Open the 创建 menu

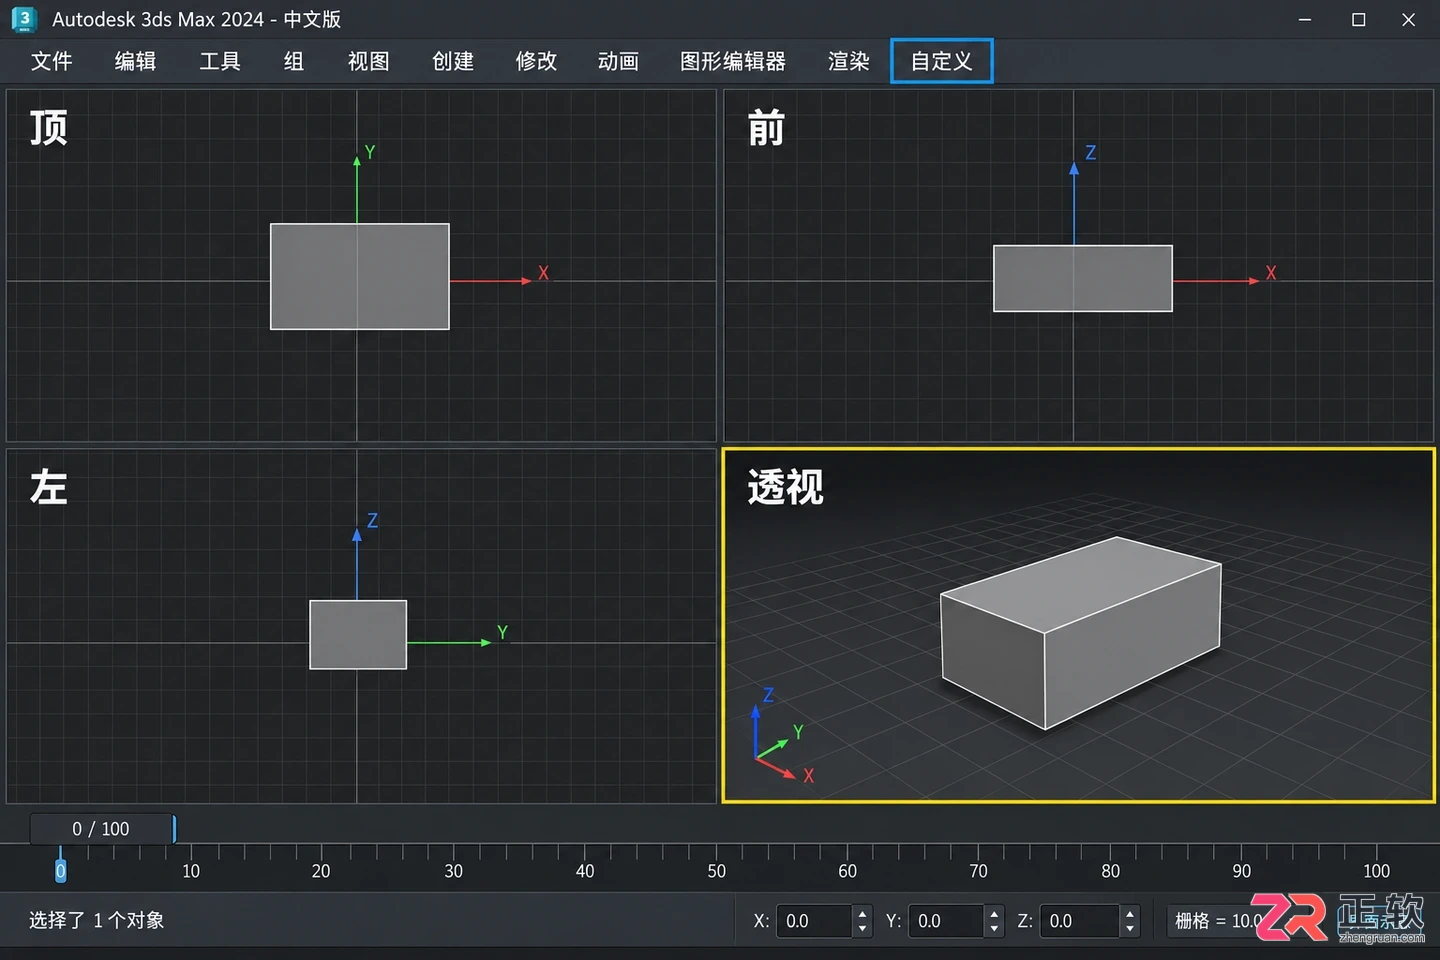point(453,62)
